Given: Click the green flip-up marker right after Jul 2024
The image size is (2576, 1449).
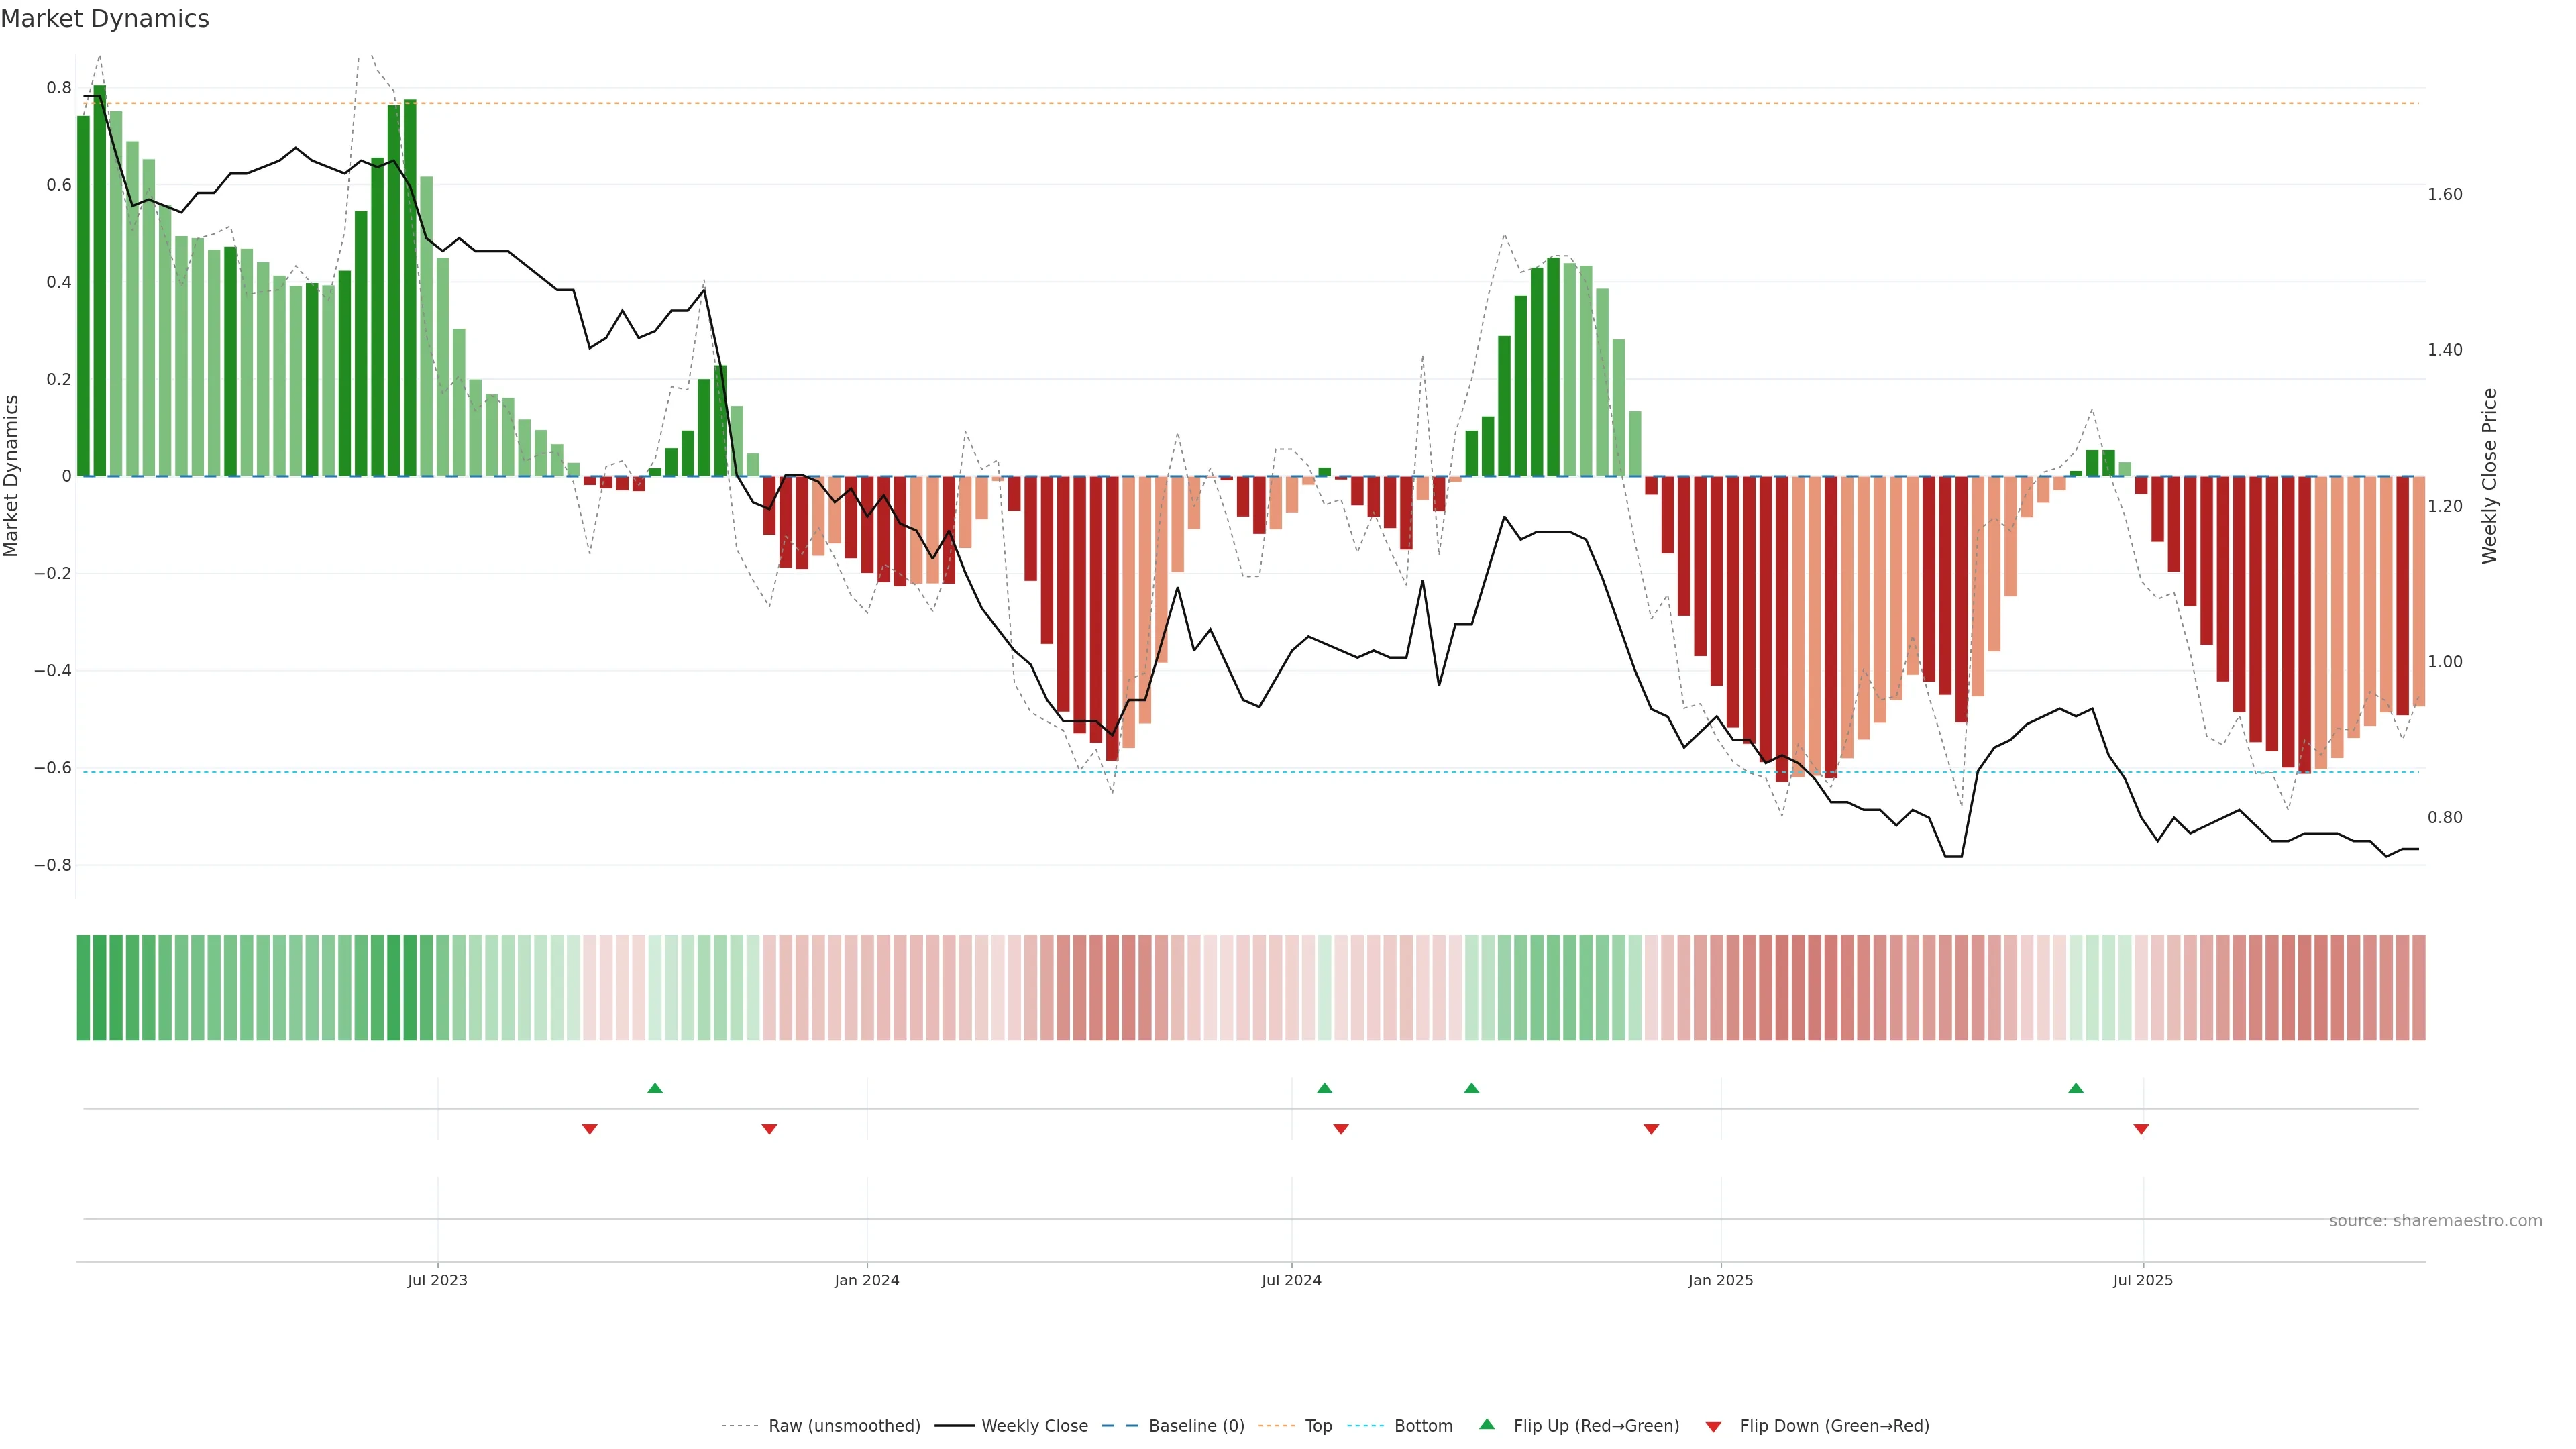Looking at the screenshot, I should [x=1324, y=1088].
